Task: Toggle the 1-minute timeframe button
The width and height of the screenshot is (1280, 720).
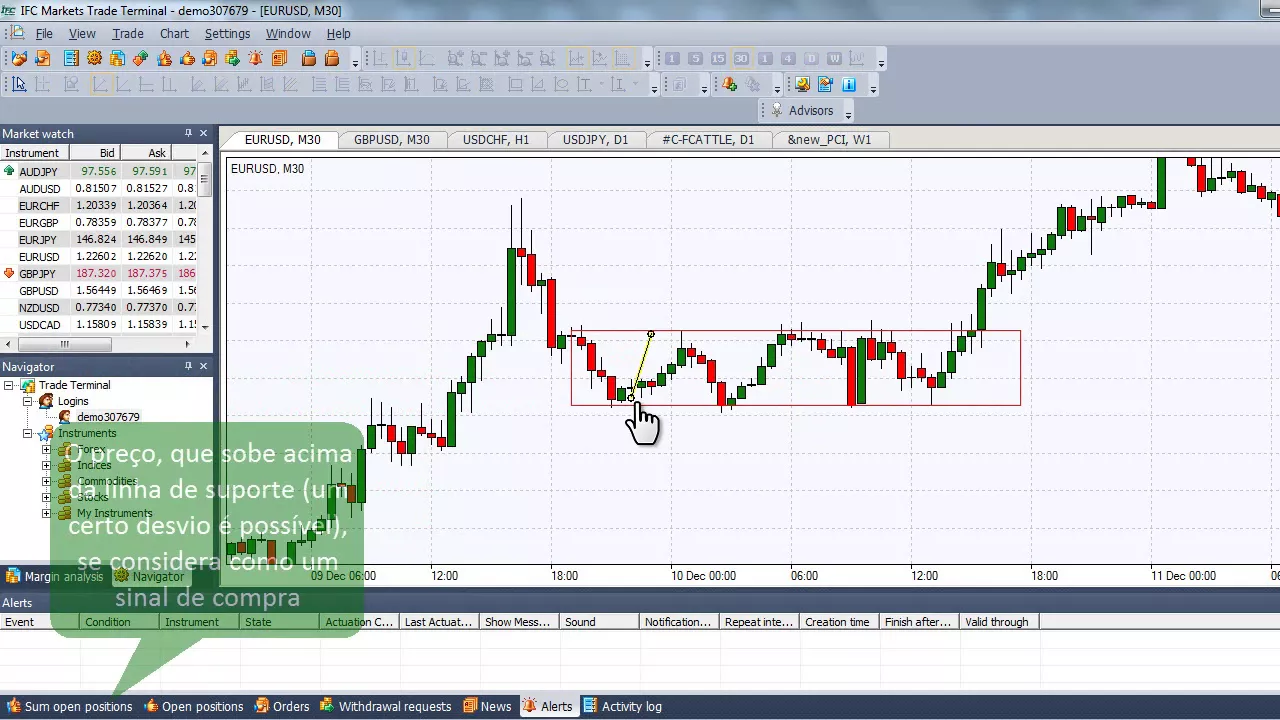Action: pos(672,59)
